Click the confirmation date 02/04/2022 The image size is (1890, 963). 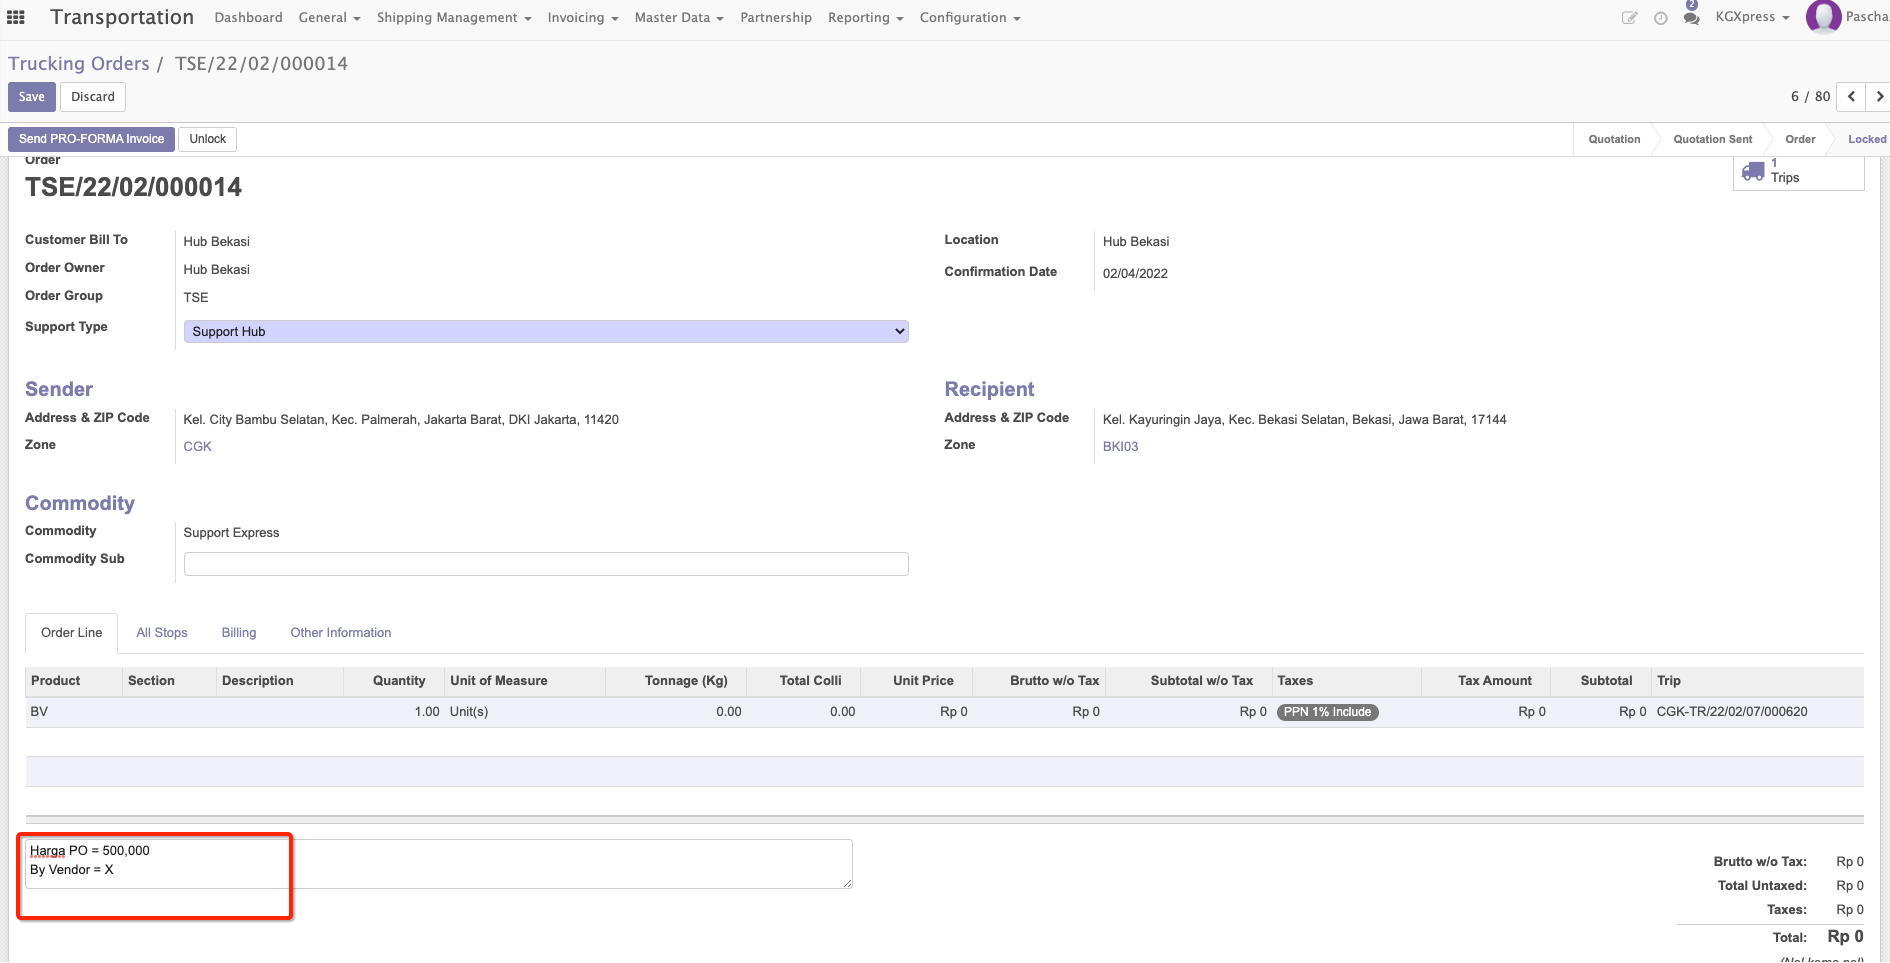1135,274
